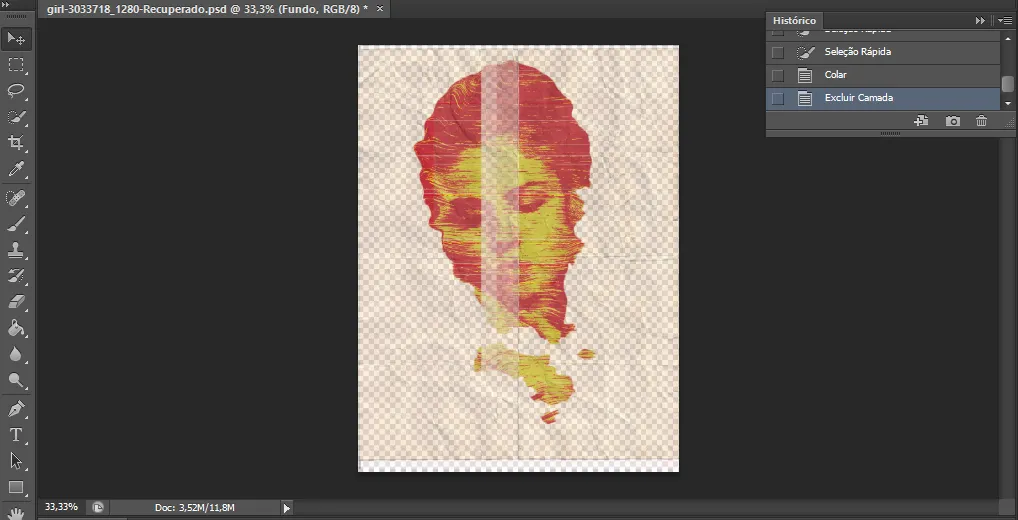This screenshot has height=520, width=1018.
Task: Select the Excluir Camada history state
Action: tap(884, 99)
